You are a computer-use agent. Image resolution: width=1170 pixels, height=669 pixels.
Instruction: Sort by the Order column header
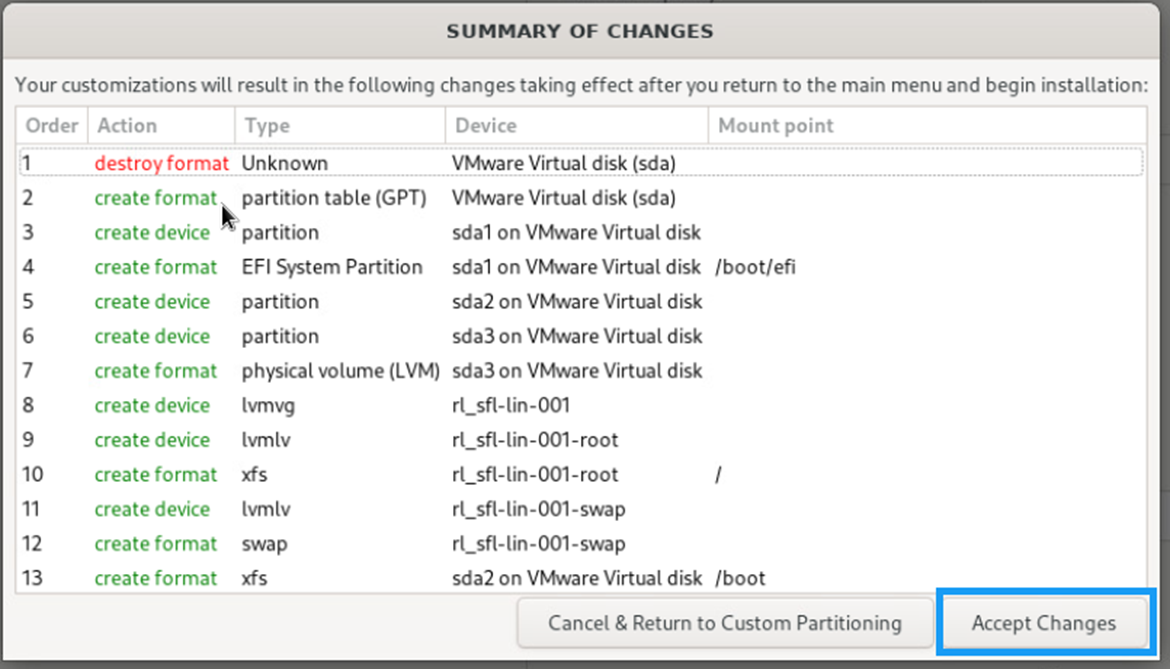51,125
